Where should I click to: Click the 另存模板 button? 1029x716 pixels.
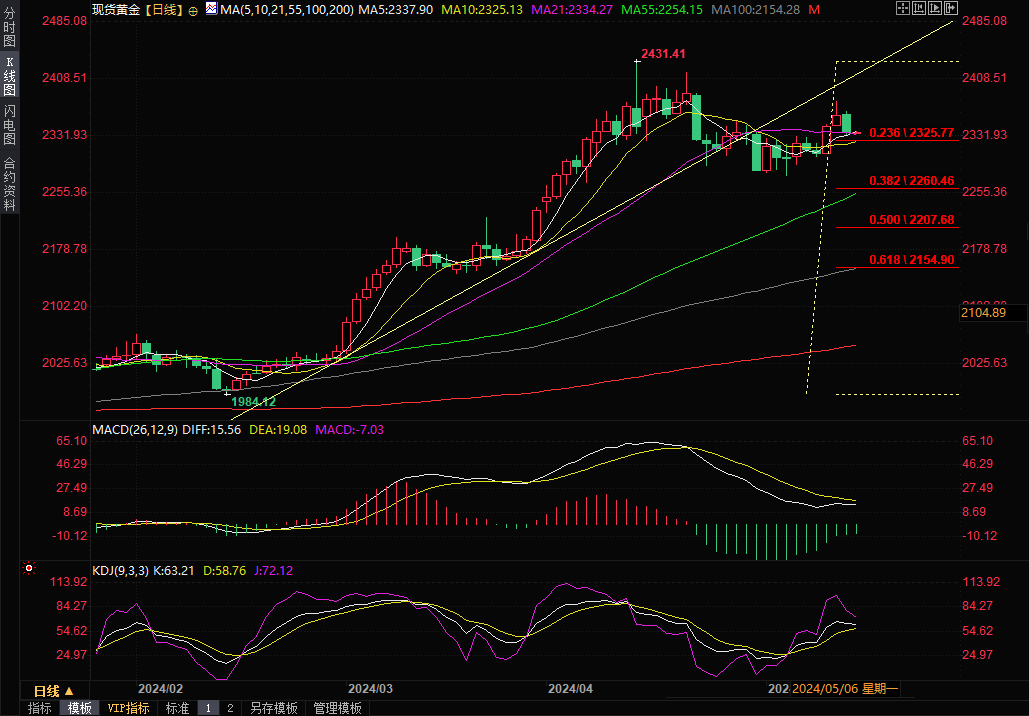click(x=273, y=708)
